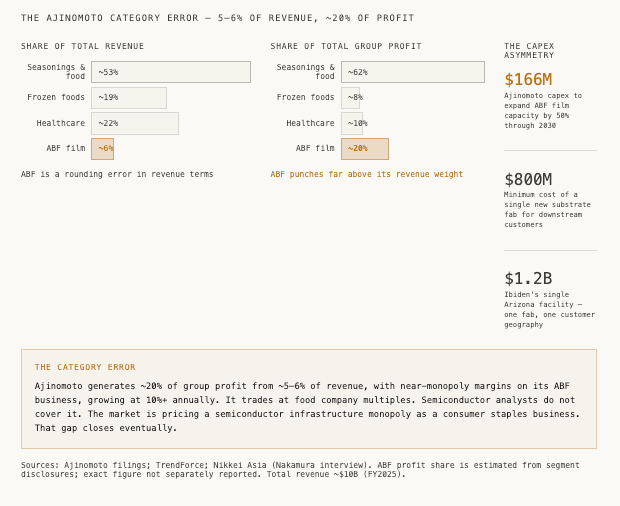This screenshot has height=506, width=620.
Task: Click 'ABF punches far above its revenue weight'
Action: [x=367, y=174]
